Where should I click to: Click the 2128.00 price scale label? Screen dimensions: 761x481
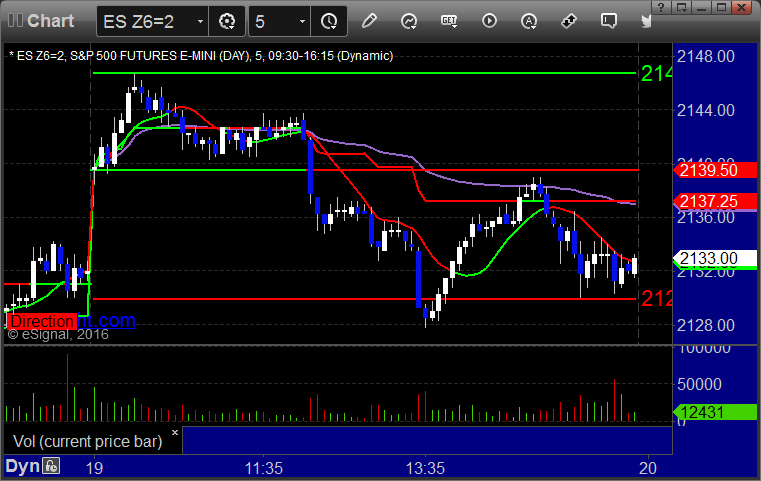(x=706, y=325)
